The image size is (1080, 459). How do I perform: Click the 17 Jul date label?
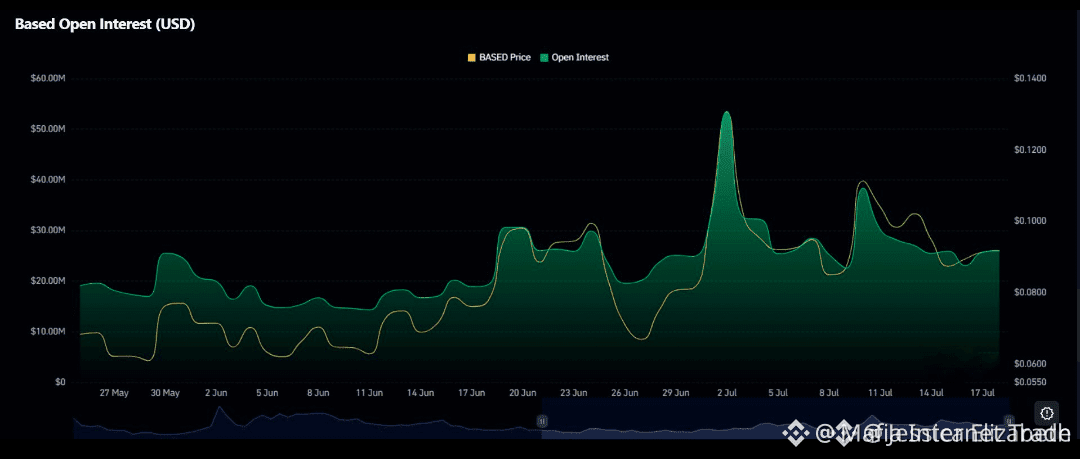click(x=982, y=393)
